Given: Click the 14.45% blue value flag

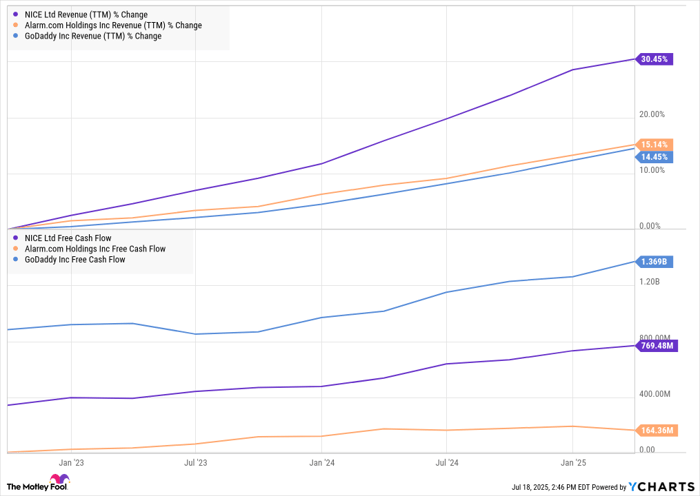Looking at the screenshot, I should 654,157.
